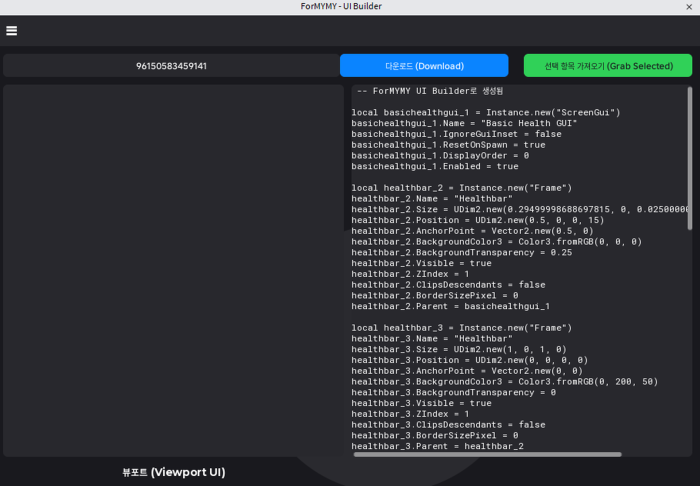Image resolution: width=700 pixels, height=486 pixels.
Task: Click line 'healthbar_3.Name = "Healthbar"'
Action: (x=432, y=338)
